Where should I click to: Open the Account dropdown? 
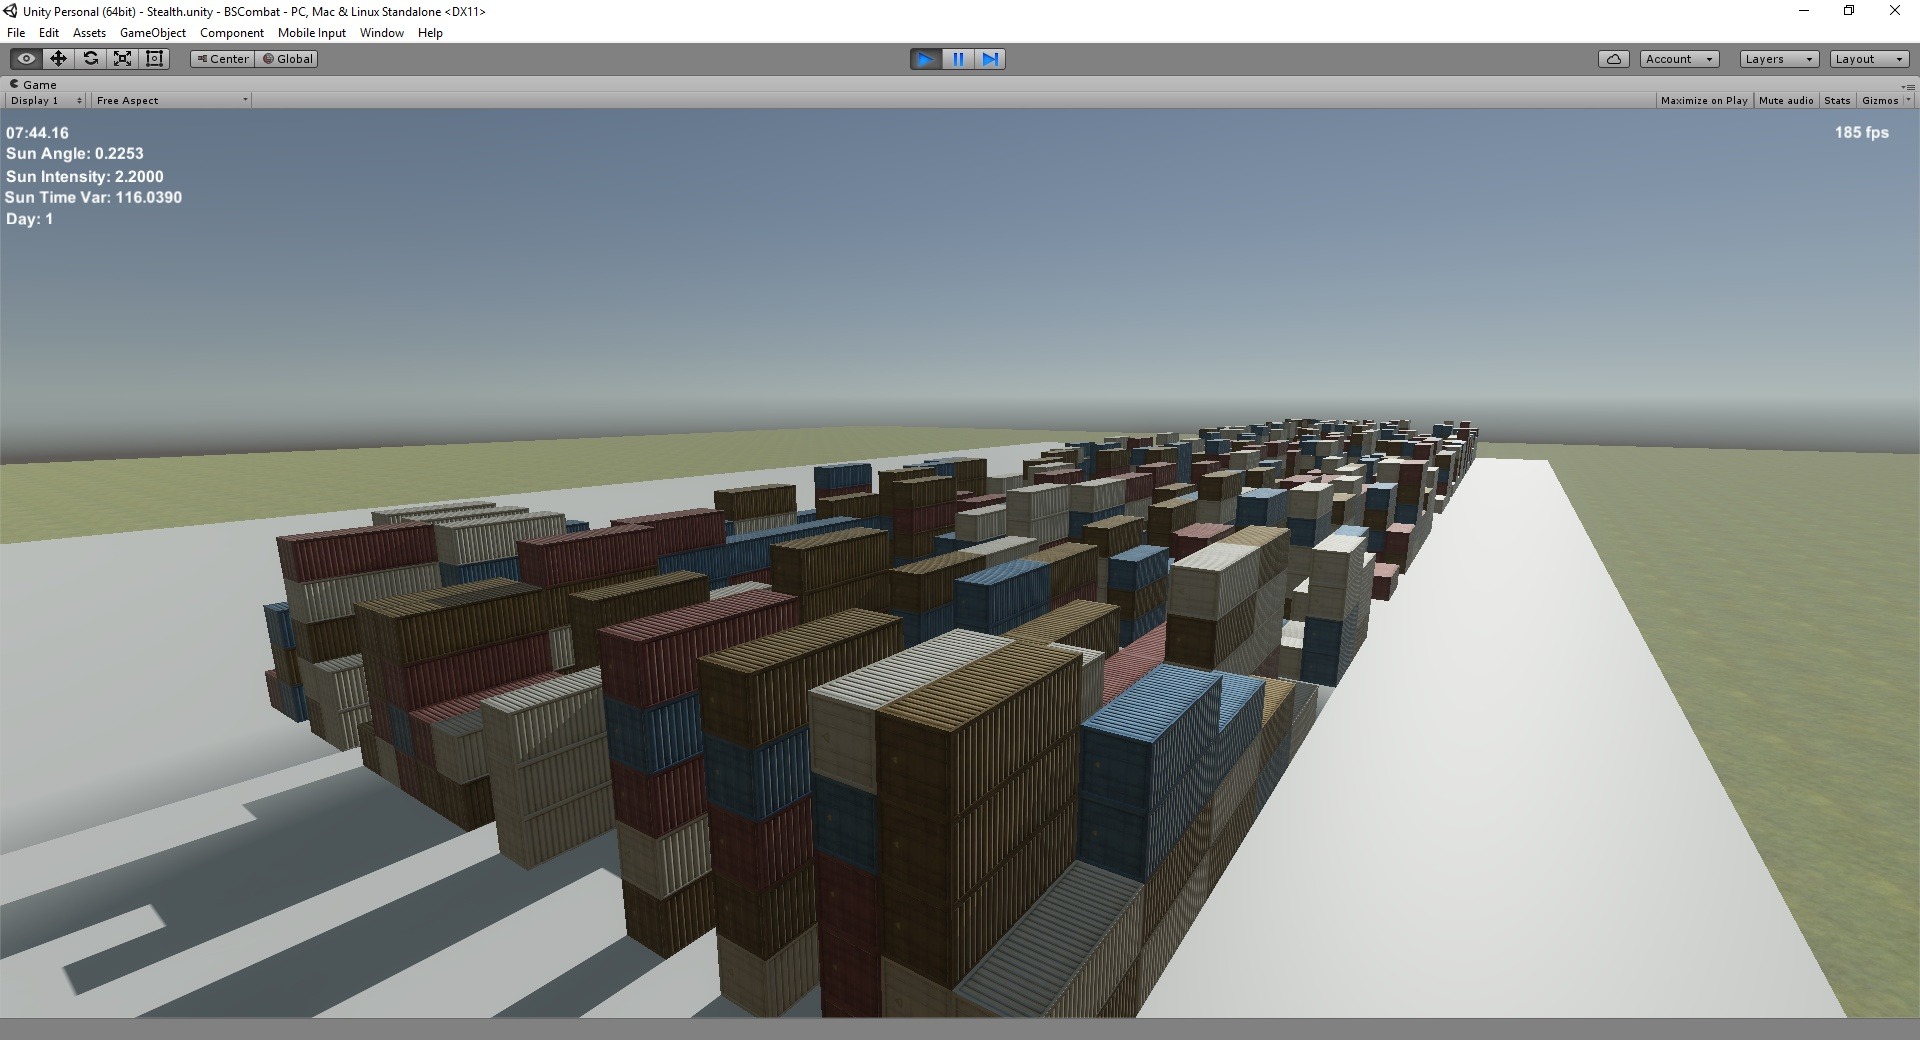click(x=1678, y=59)
